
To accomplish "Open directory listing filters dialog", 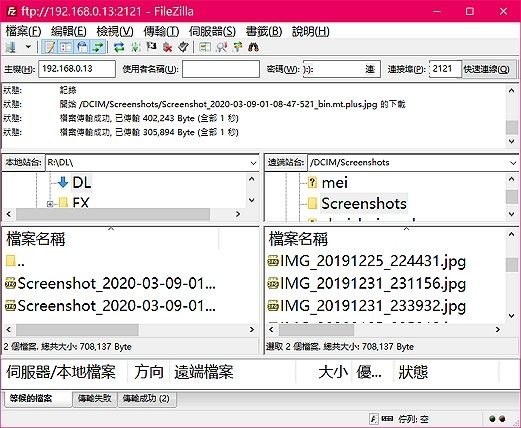I will point(205,47).
